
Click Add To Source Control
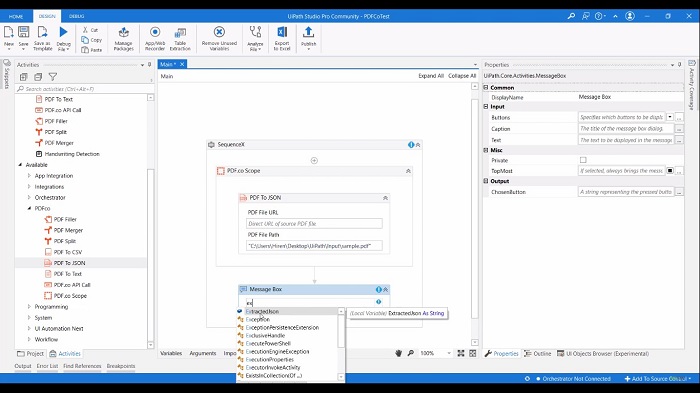[x=657, y=379]
